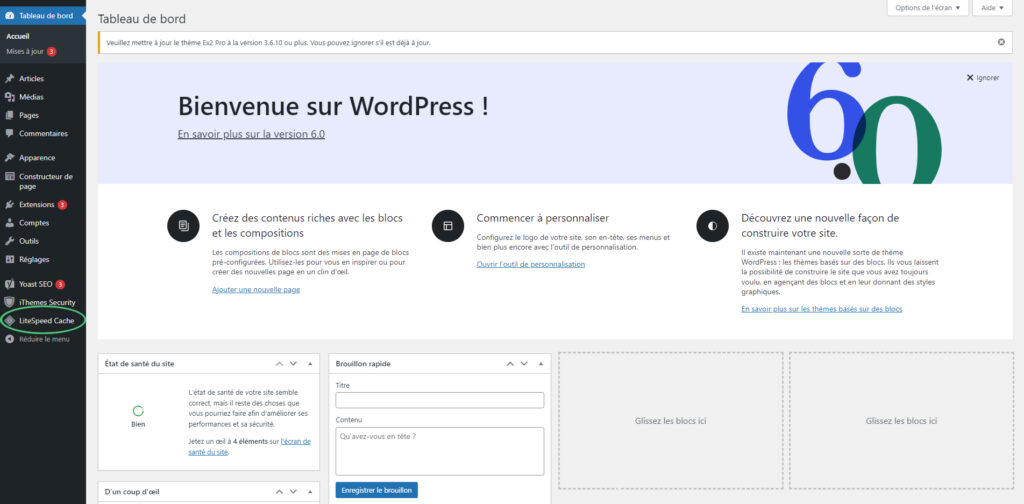Click the Constructeur de page icon
The width and height of the screenshot is (1024, 504).
pos(9,176)
